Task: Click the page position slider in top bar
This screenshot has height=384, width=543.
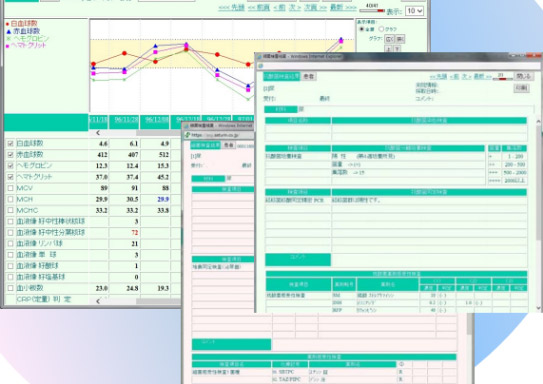Action: (372, 11)
